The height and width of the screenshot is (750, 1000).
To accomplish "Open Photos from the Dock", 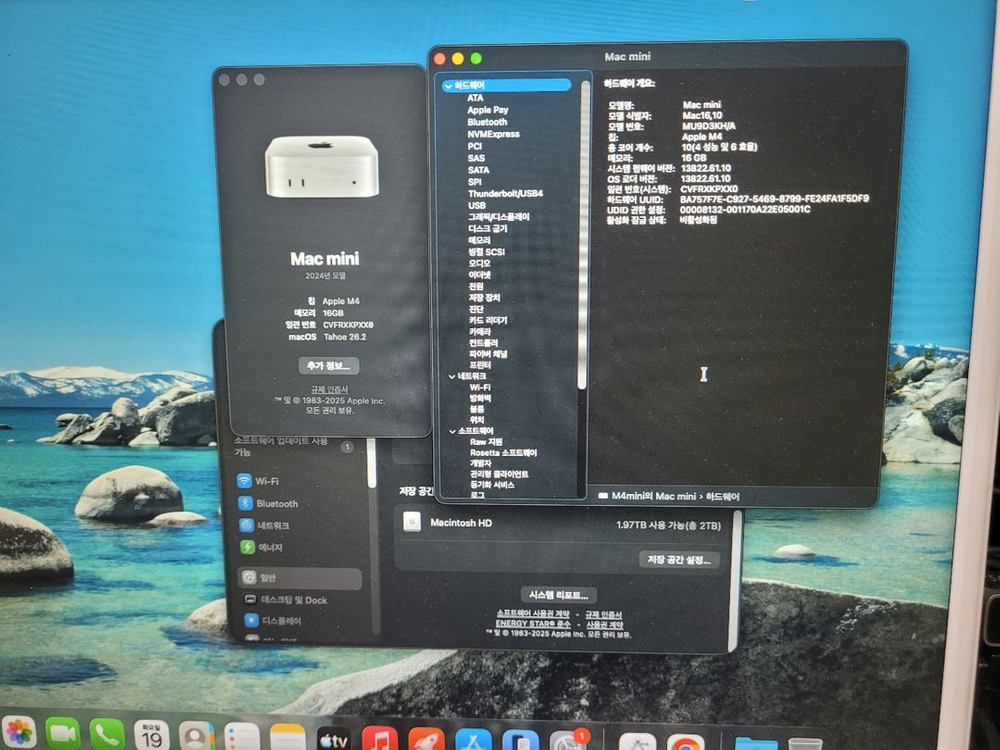I will tap(19, 732).
